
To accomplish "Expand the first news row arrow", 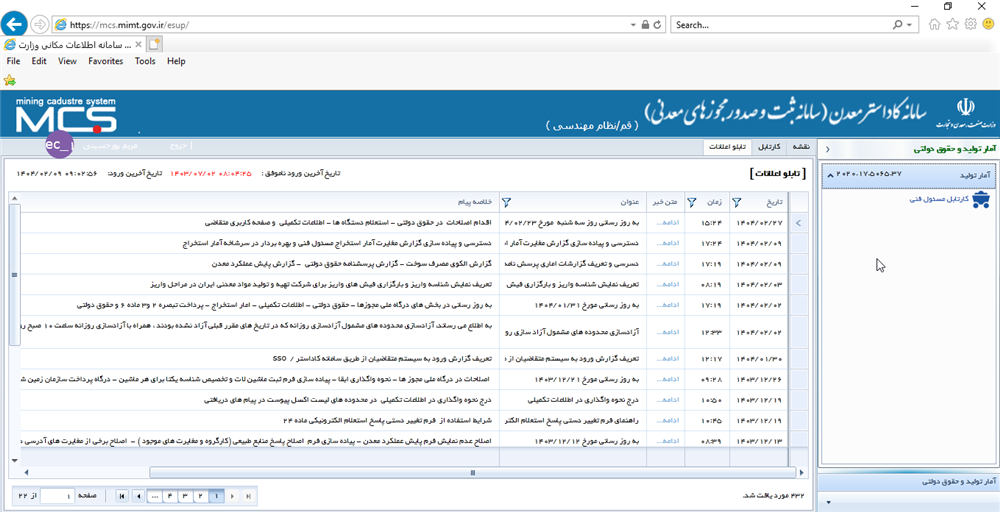I will 797,223.
